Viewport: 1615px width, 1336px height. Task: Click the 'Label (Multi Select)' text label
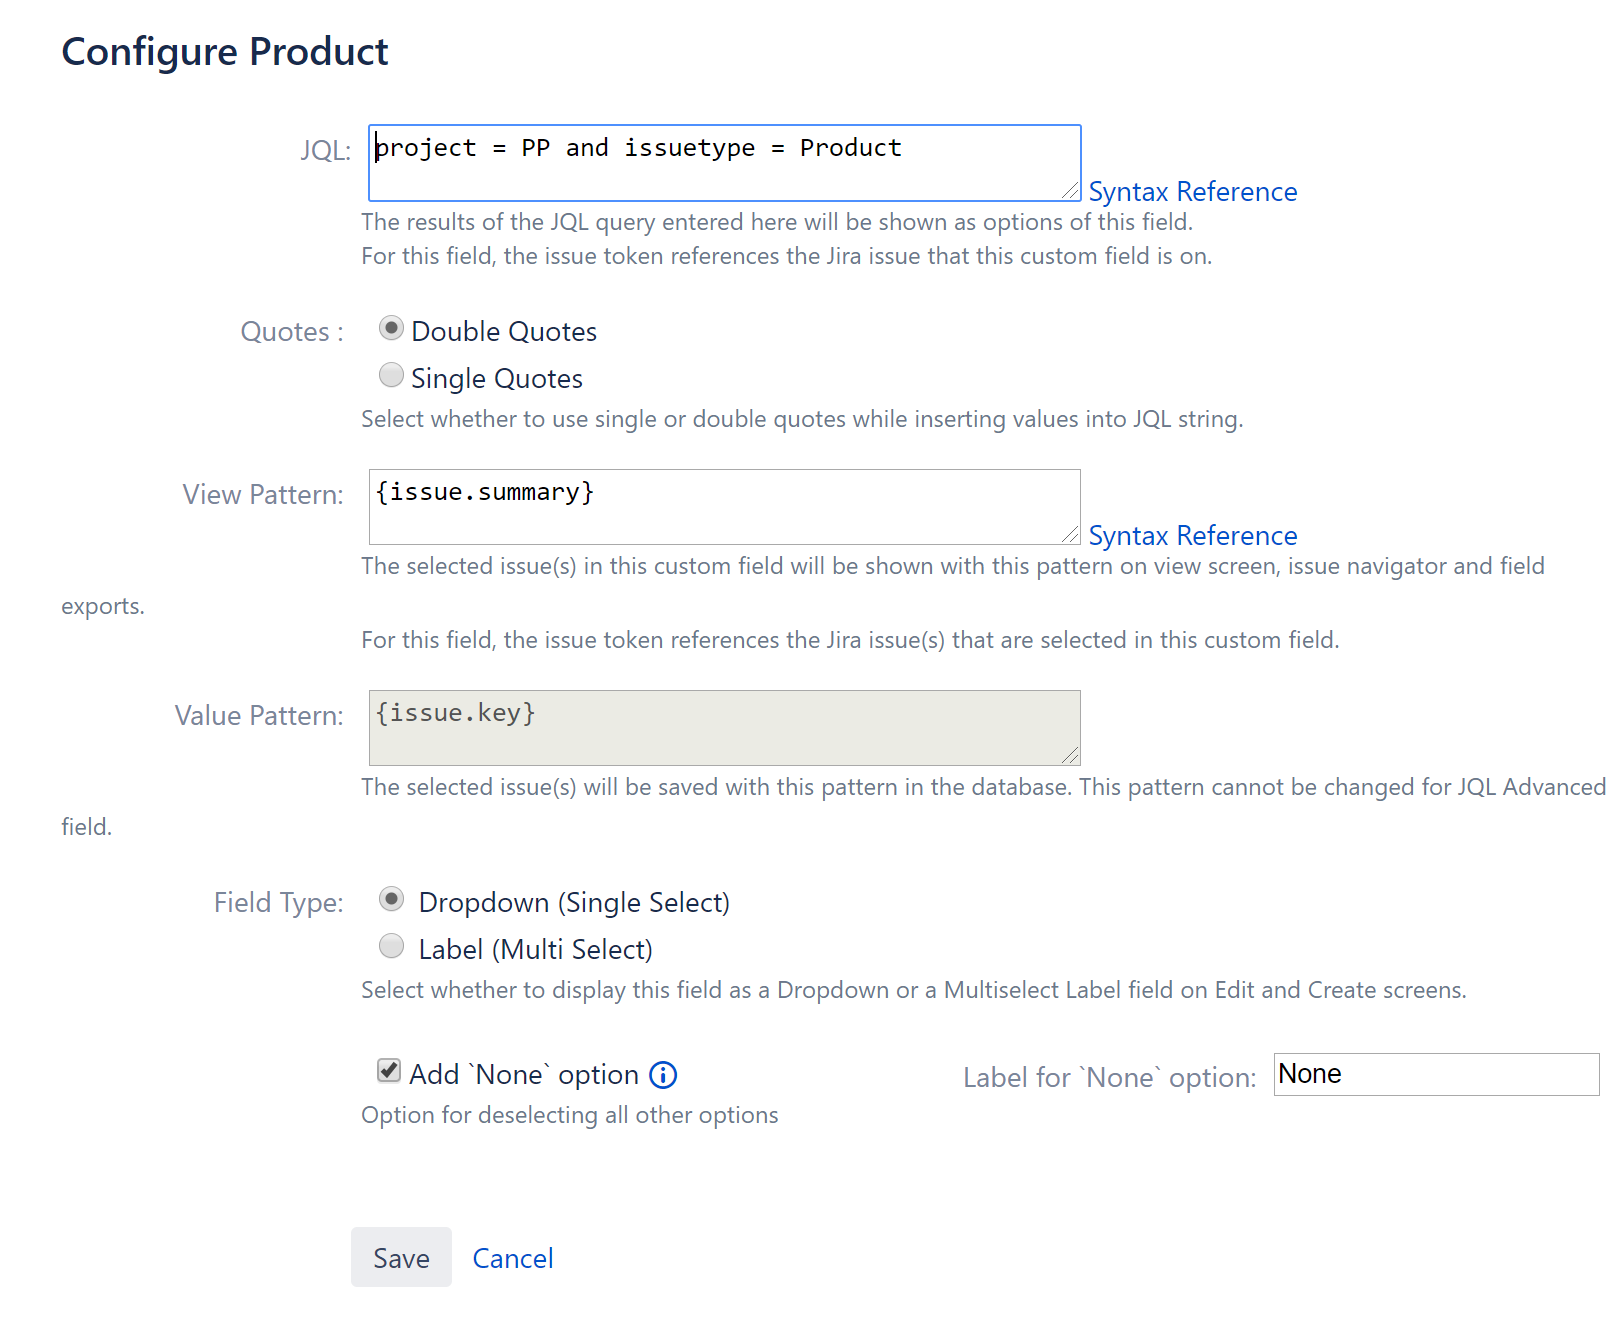(x=535, y=948)
